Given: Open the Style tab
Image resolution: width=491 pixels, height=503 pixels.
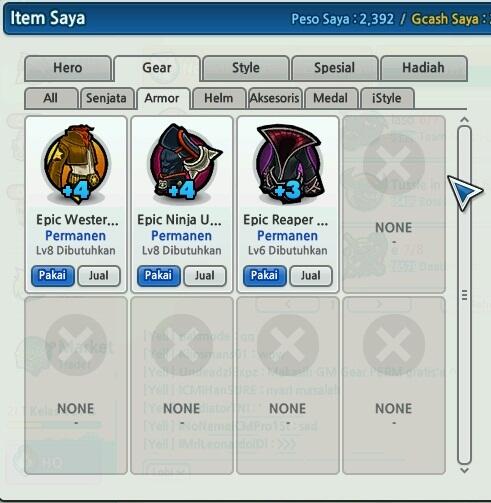Looking at the screenshot, I should point(246,68).
